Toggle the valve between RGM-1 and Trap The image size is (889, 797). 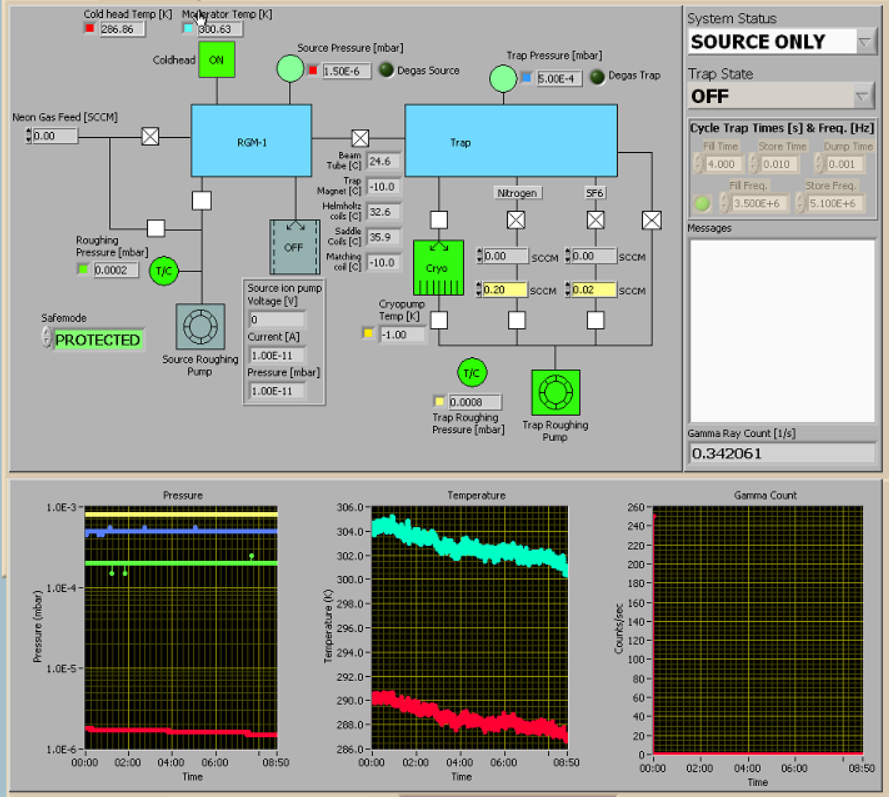click(x=360, y=138)
